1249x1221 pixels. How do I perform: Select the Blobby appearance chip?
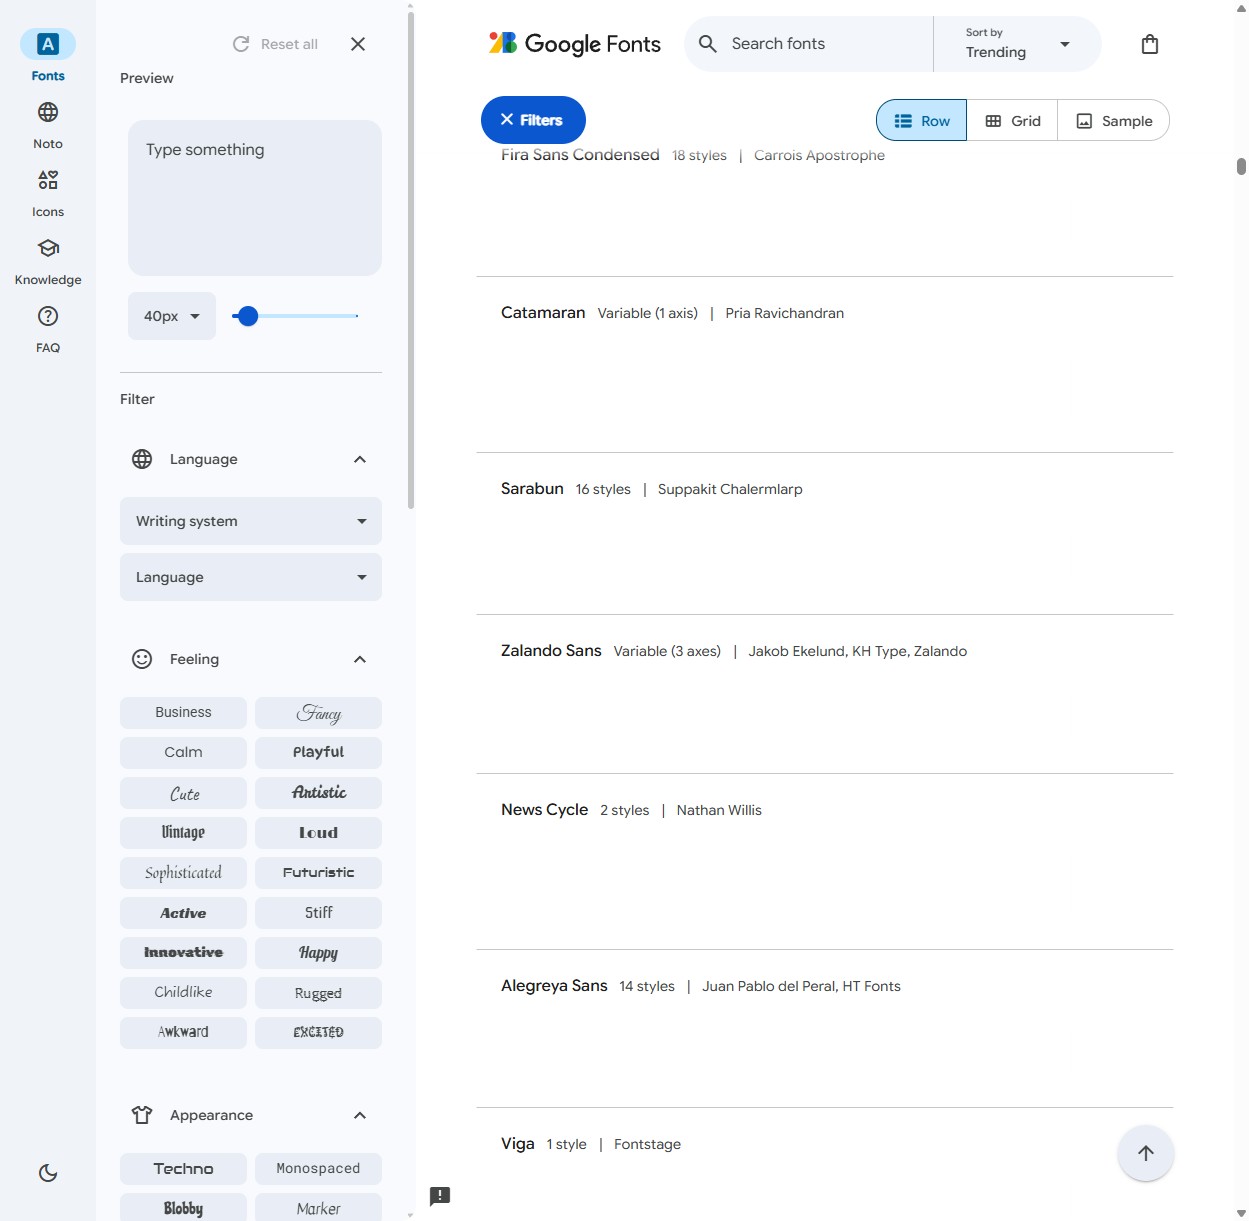(x=183, y=1208)
